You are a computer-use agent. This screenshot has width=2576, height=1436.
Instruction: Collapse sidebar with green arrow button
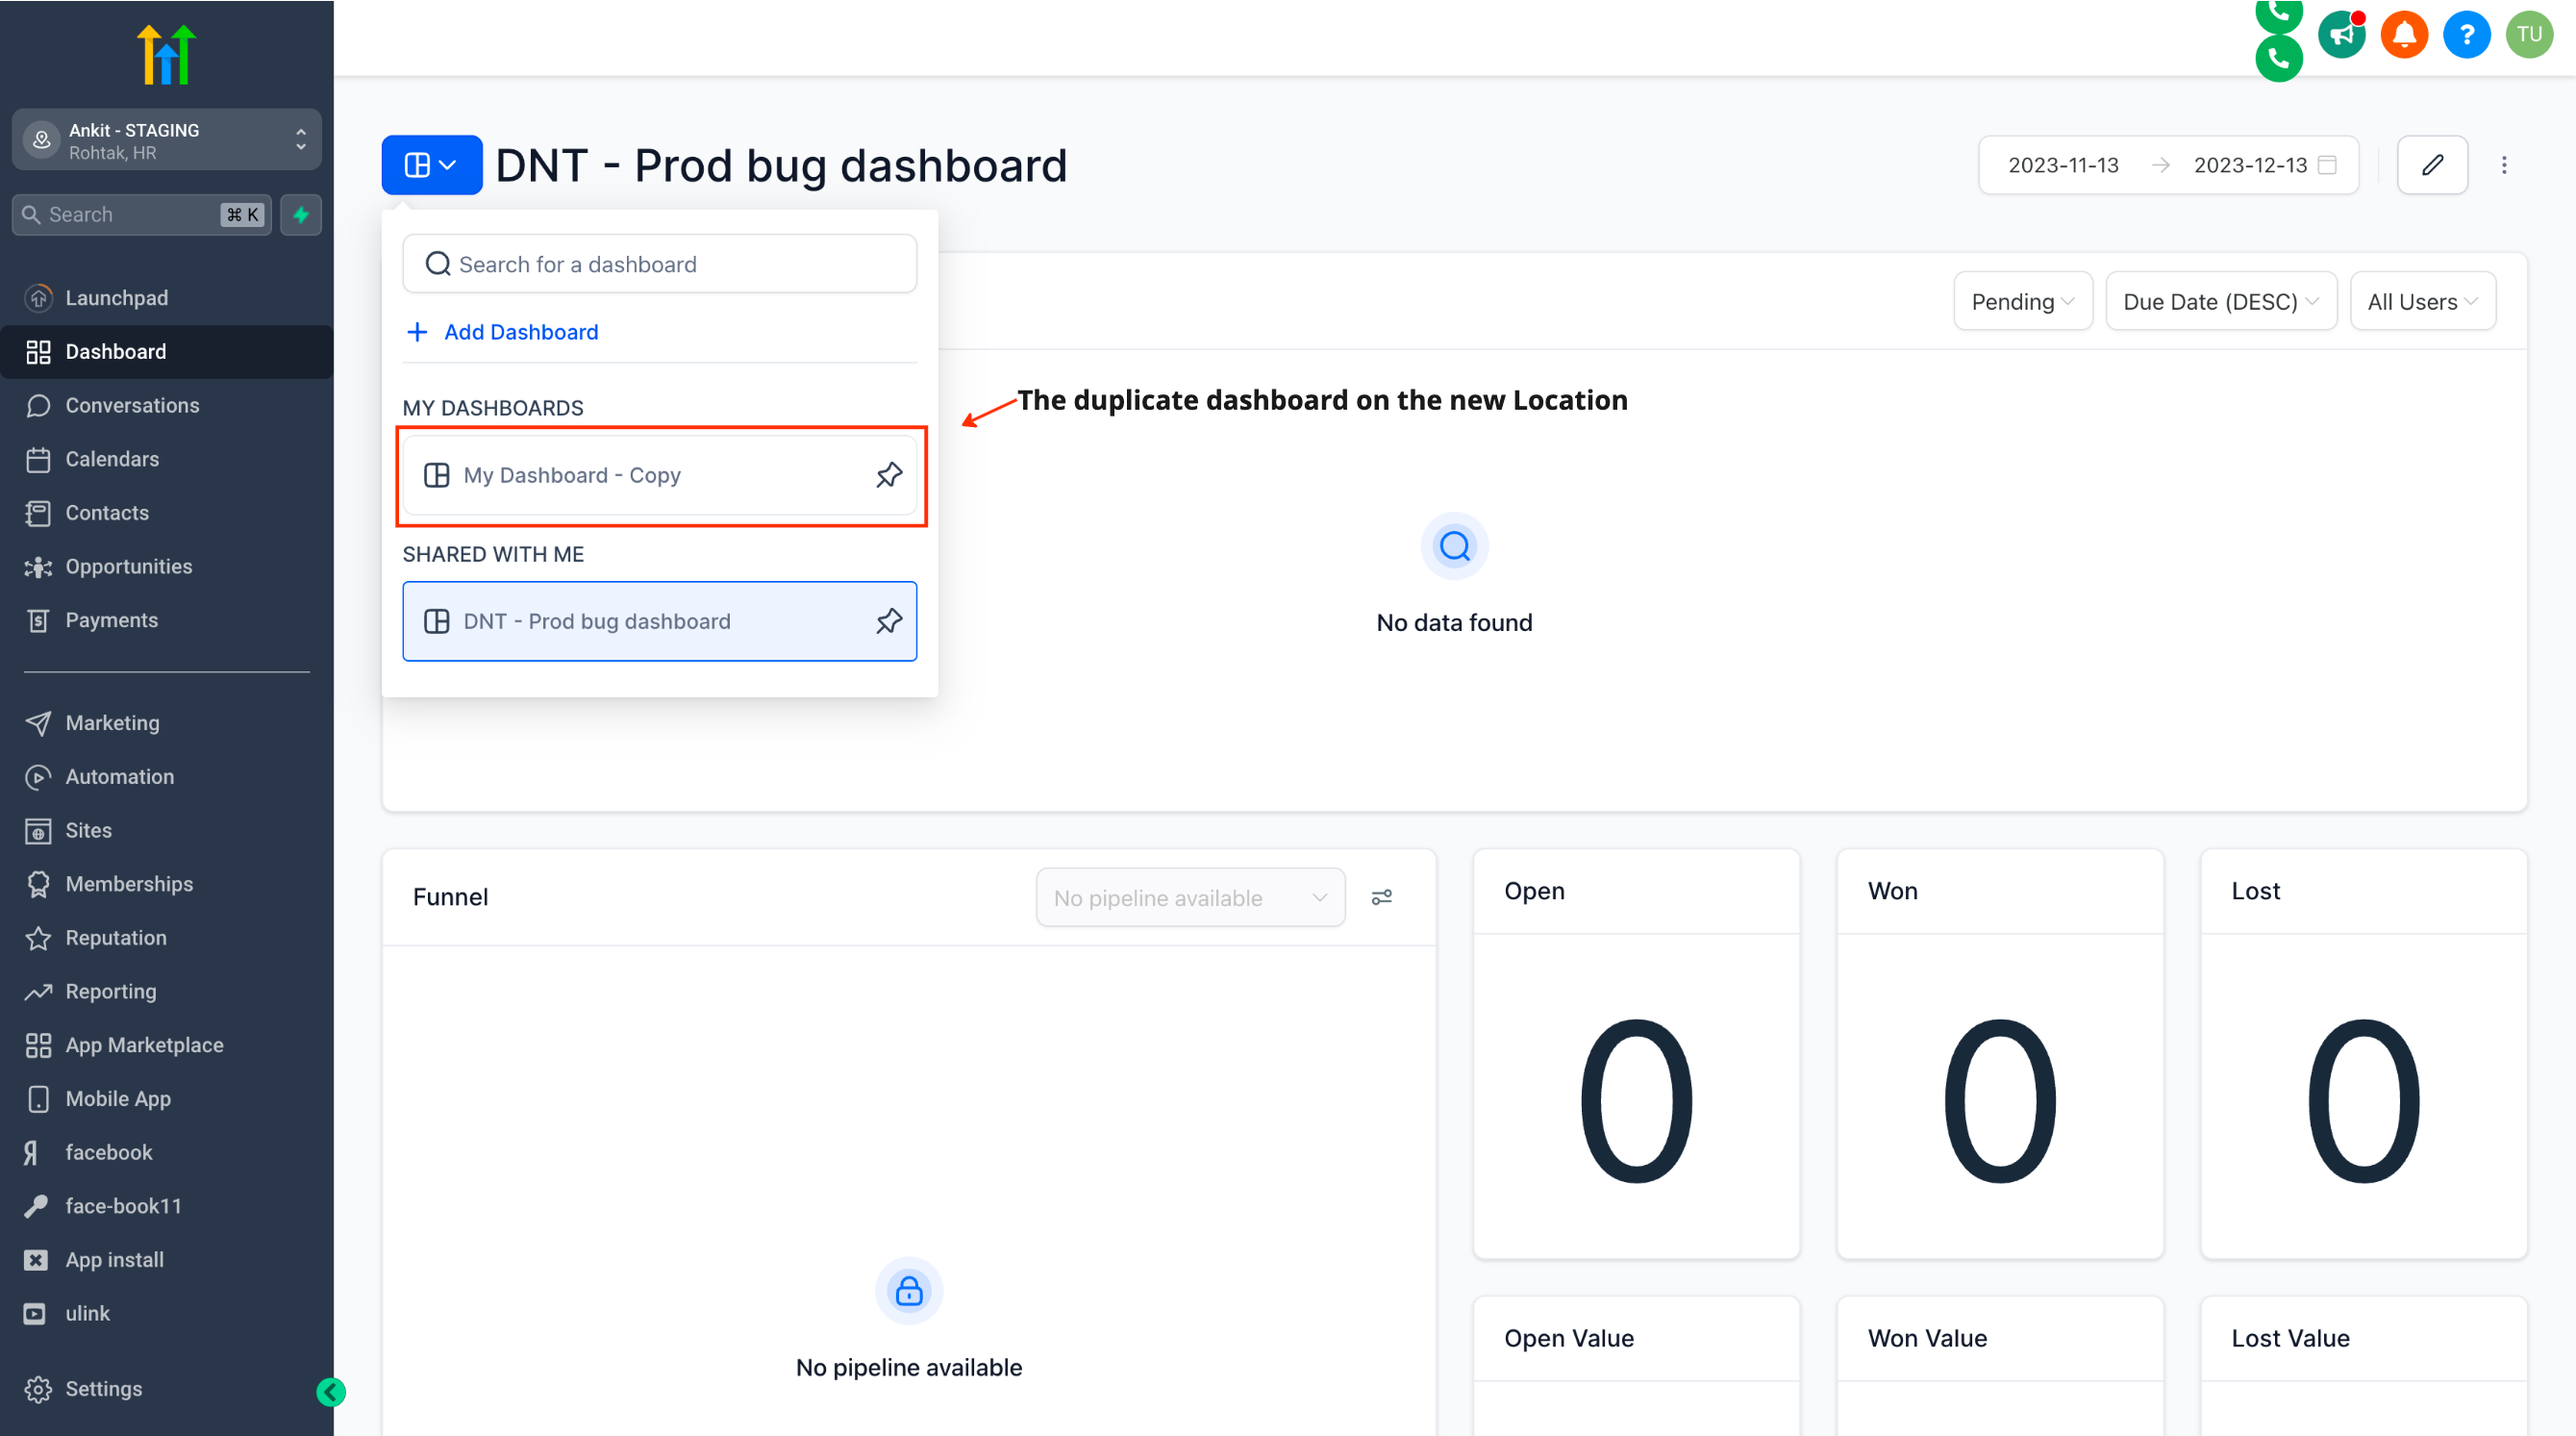(331, 1391)
